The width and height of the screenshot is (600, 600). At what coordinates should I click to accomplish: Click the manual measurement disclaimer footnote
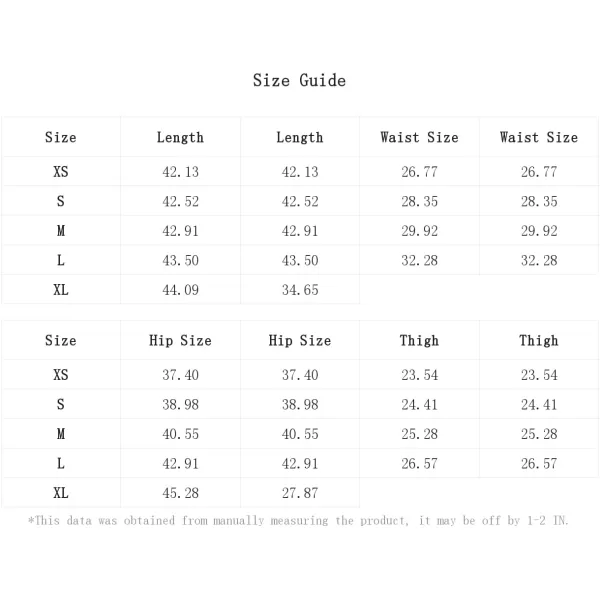click(x=298, y=520)
